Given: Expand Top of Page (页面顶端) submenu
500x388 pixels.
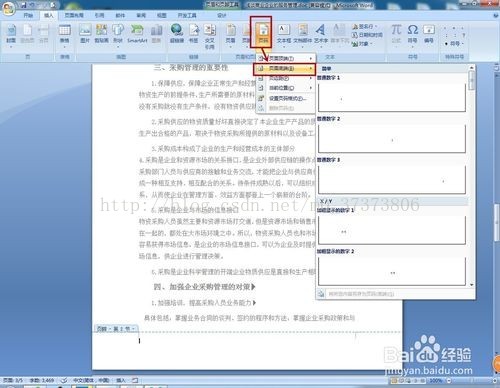Looking at the screenshot, I should pyautogui.click(x=286, y=58).
